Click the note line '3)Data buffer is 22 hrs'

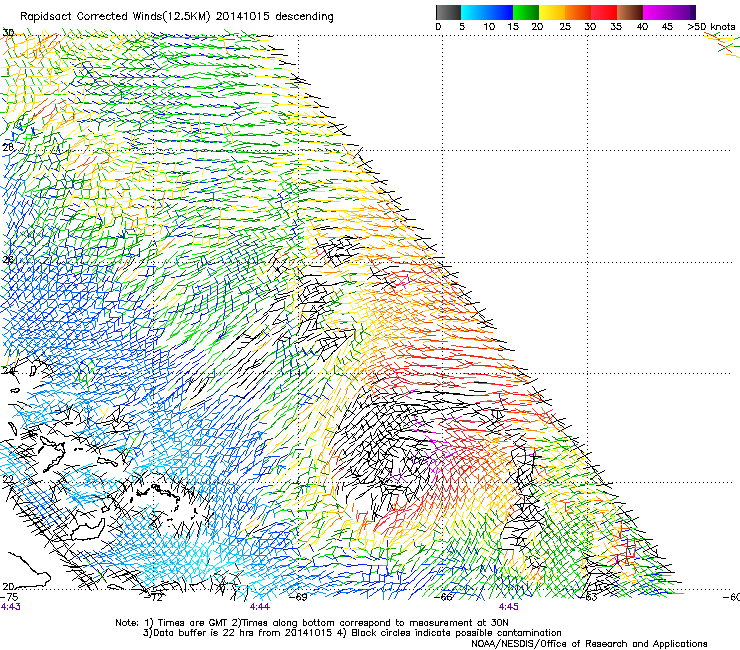coord(352,633)
